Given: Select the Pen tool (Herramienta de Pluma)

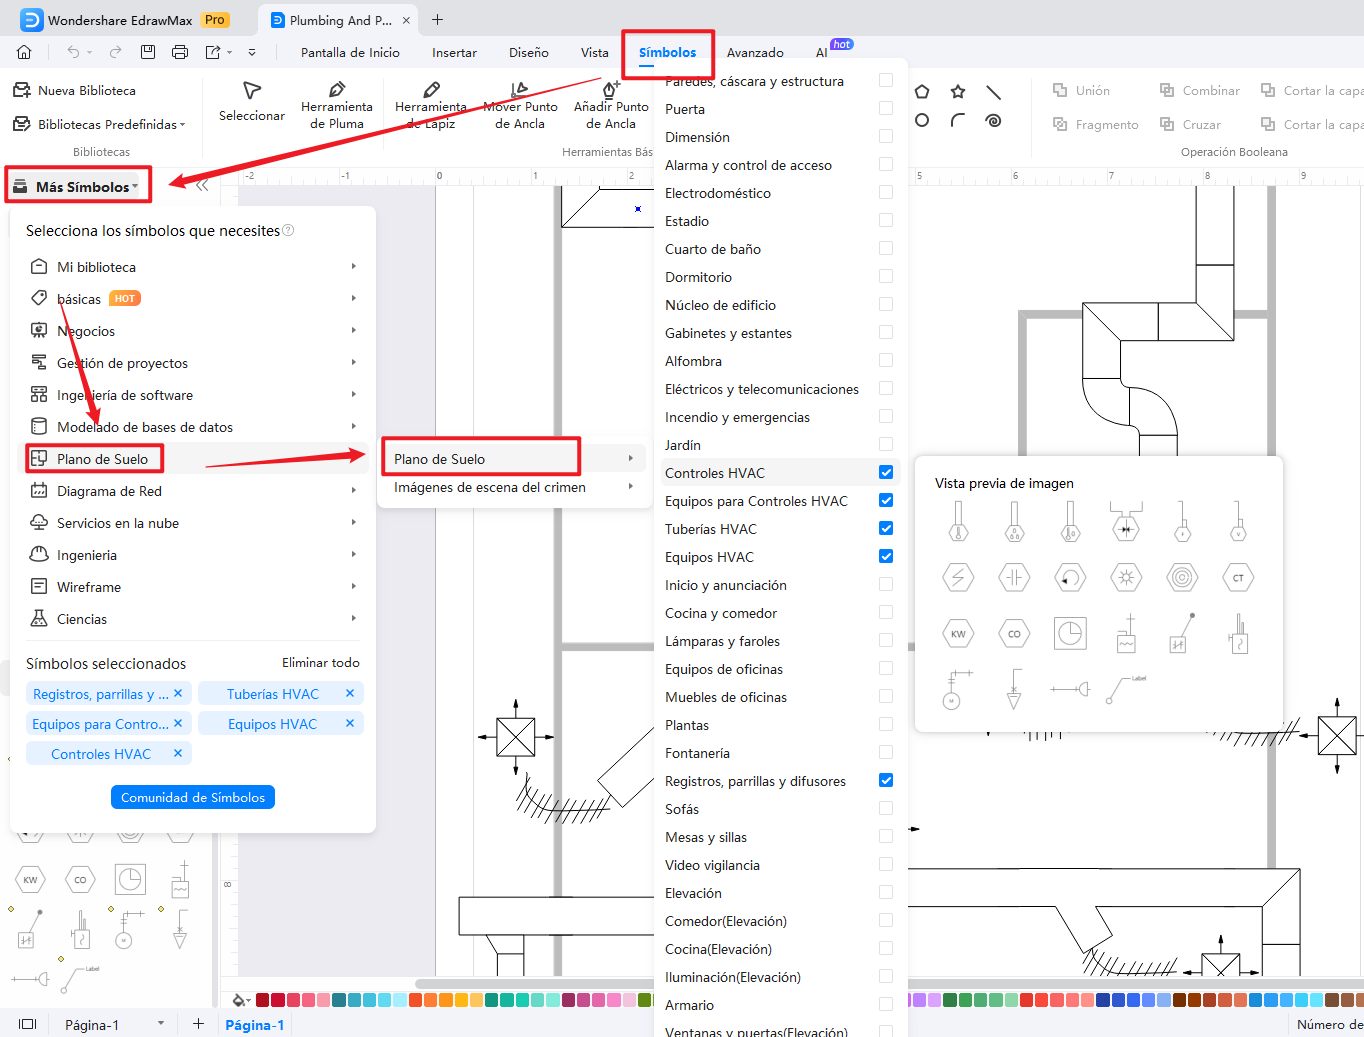Looking at the screenshot, I should click(337, 105).
